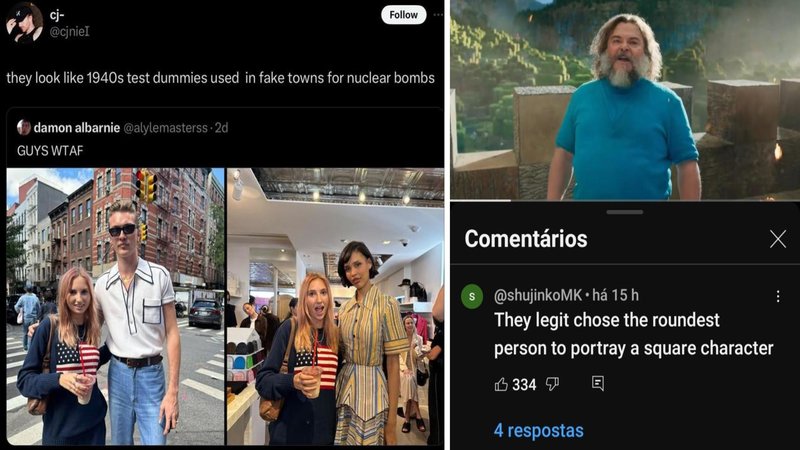Open the store photo with striped dress
Image resolution: width=800 pixels, height=450 pixels.
point(335,306)
